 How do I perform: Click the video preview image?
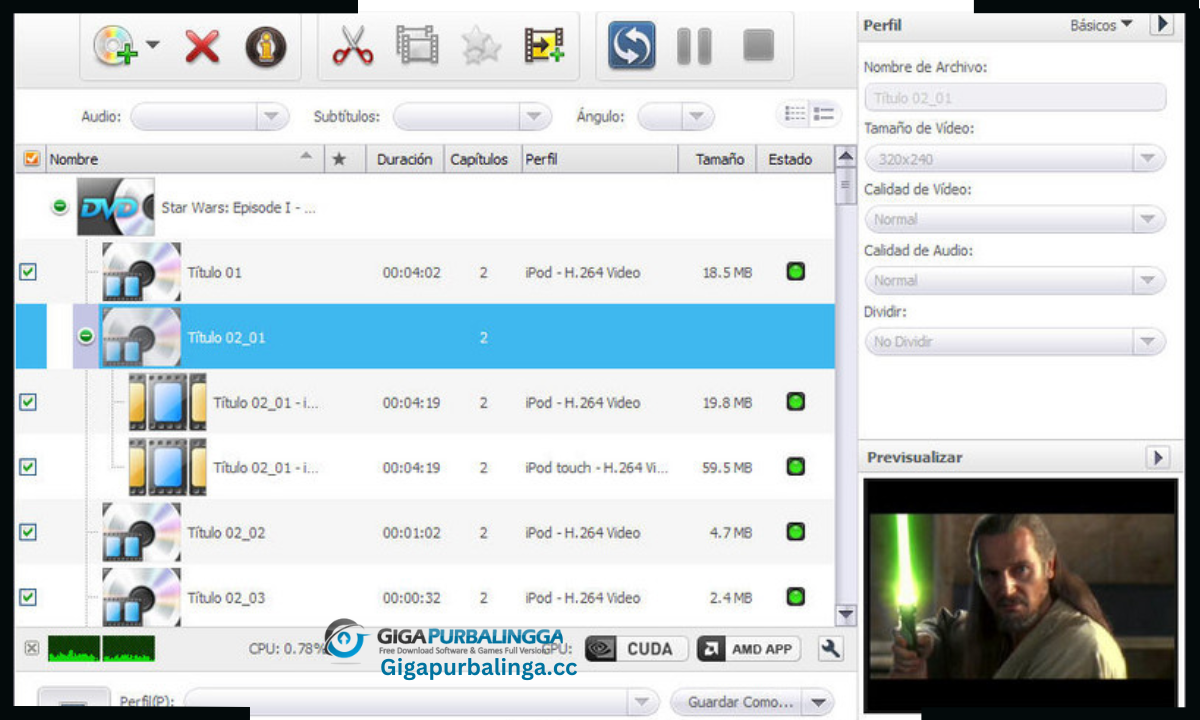point(1021,596)
